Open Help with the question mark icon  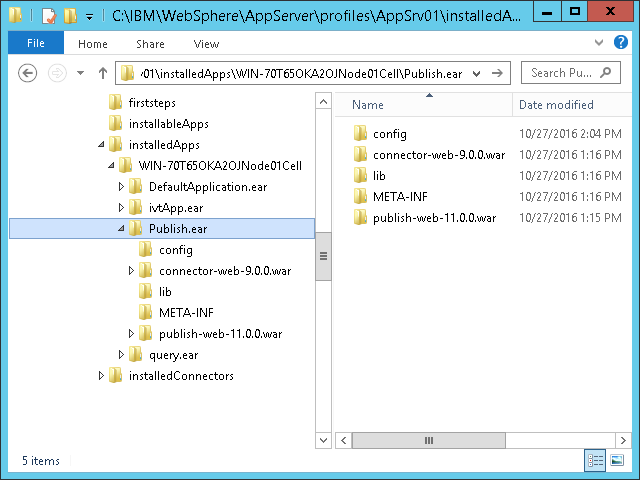623,43
